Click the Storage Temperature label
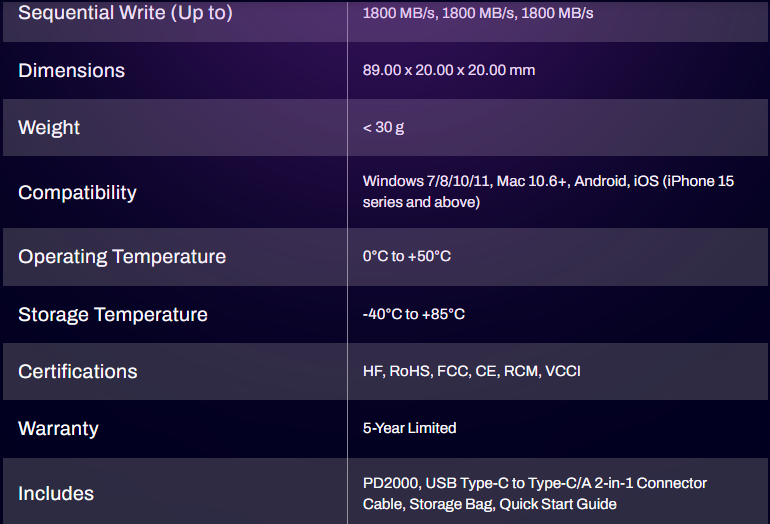This screenshot has width=770, height=524. (112, 315)
